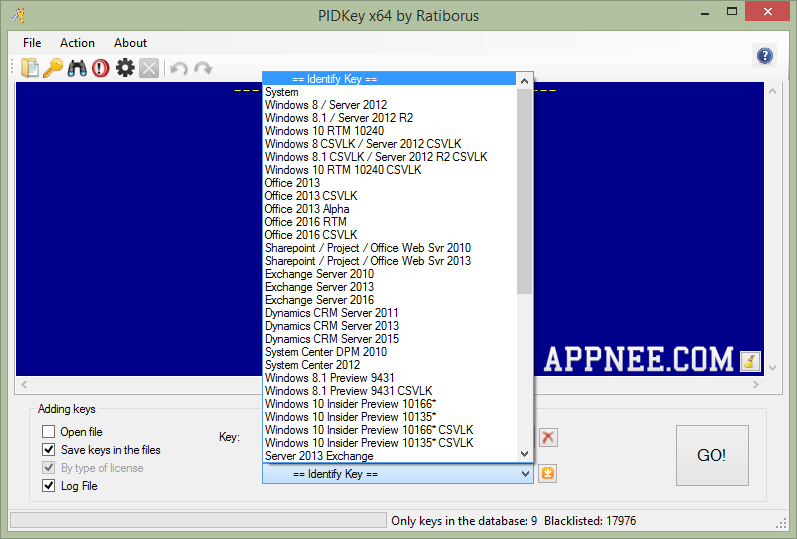Select Windows 8.1 Preview 9431 entry
797x539 pixels.
[x=389, y=378]
